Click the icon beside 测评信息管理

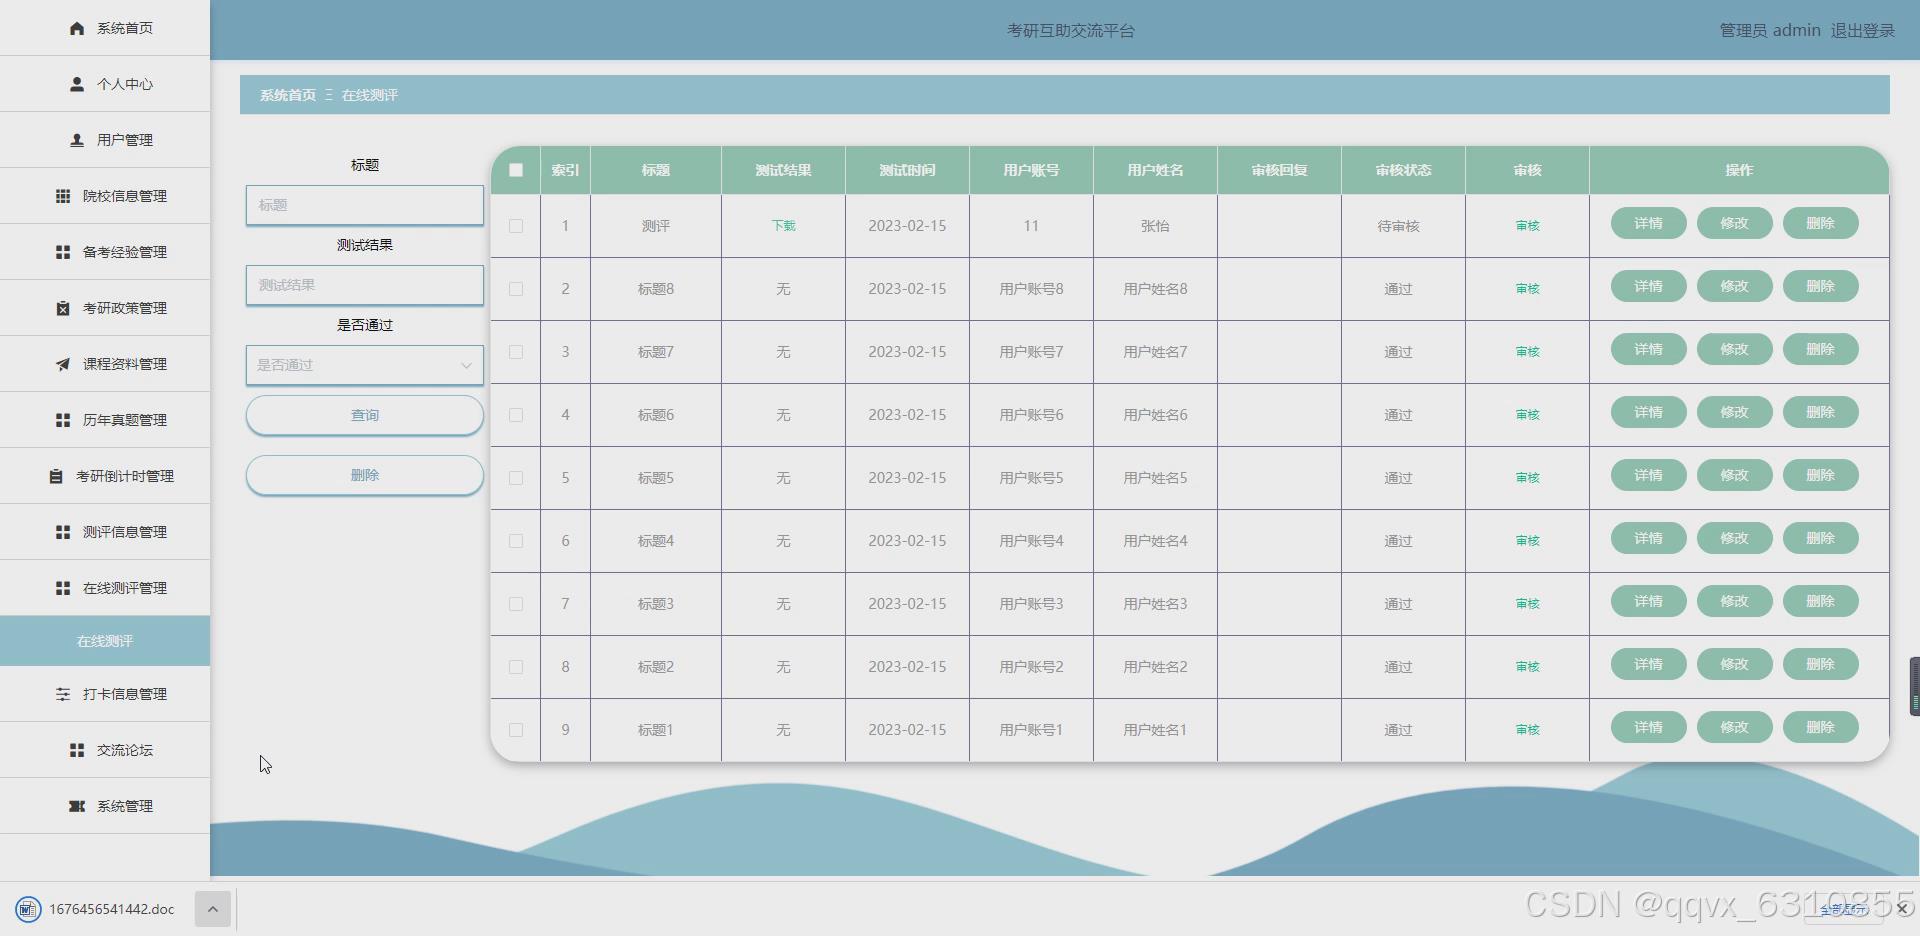(x=63, y=532)
